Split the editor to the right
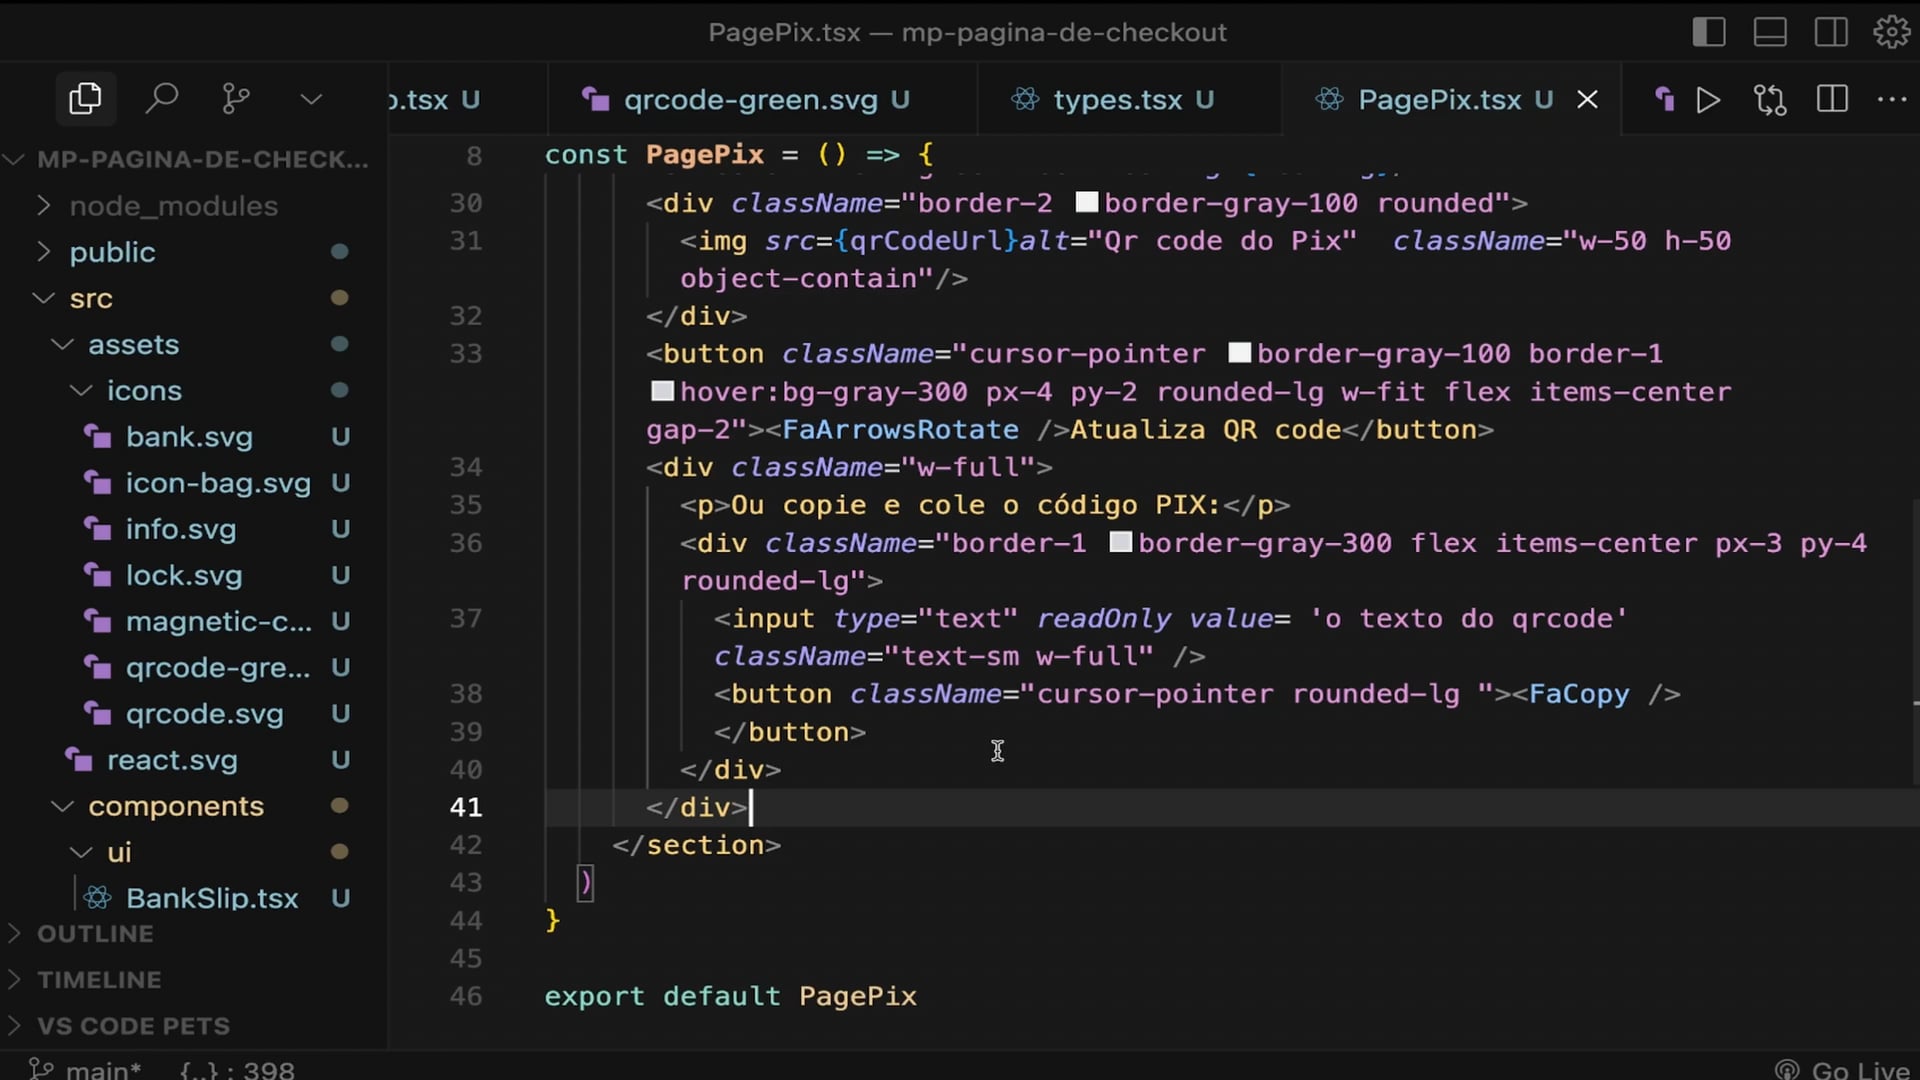Screen dimensions: 1920x1080 [1832, 100]
